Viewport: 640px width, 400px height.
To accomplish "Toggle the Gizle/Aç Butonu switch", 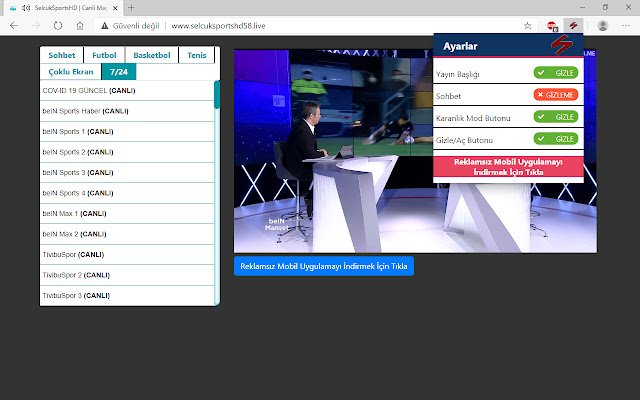I will [556, 139].
